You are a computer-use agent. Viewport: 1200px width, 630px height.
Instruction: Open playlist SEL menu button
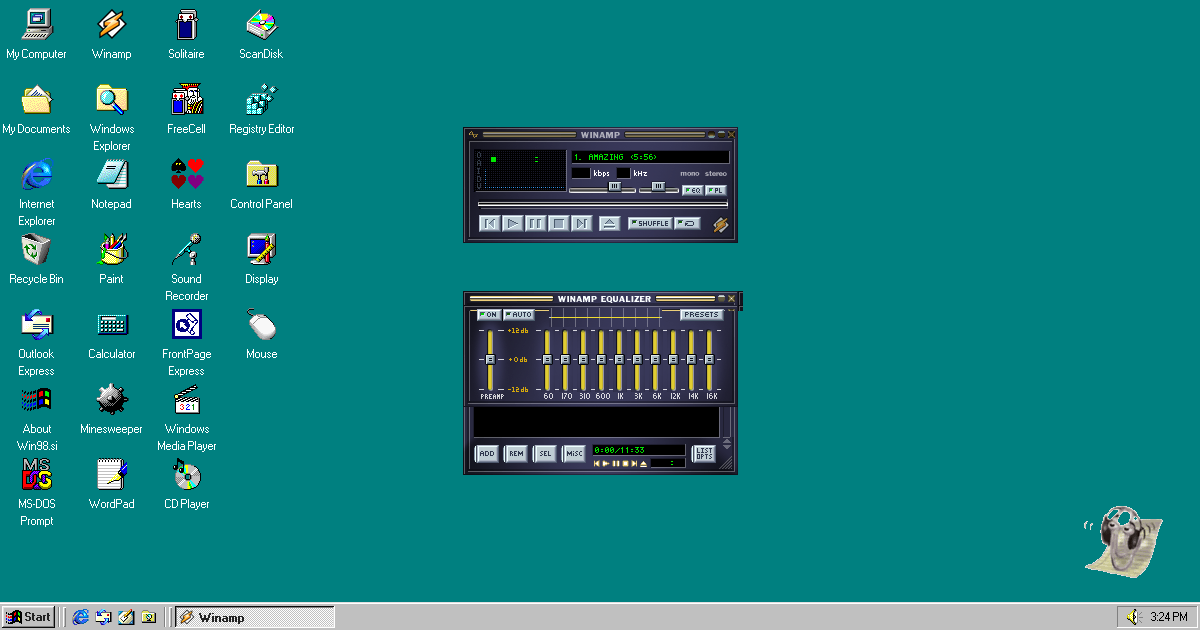[545, 453]
